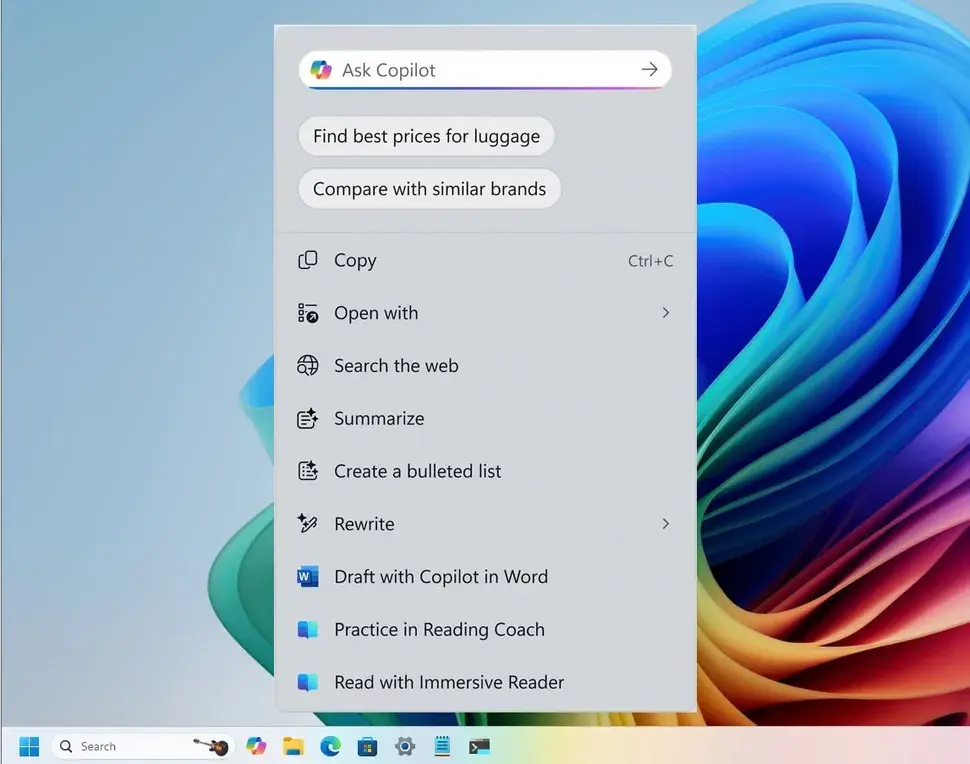Select Copy from the context menu

click(486, 260)
